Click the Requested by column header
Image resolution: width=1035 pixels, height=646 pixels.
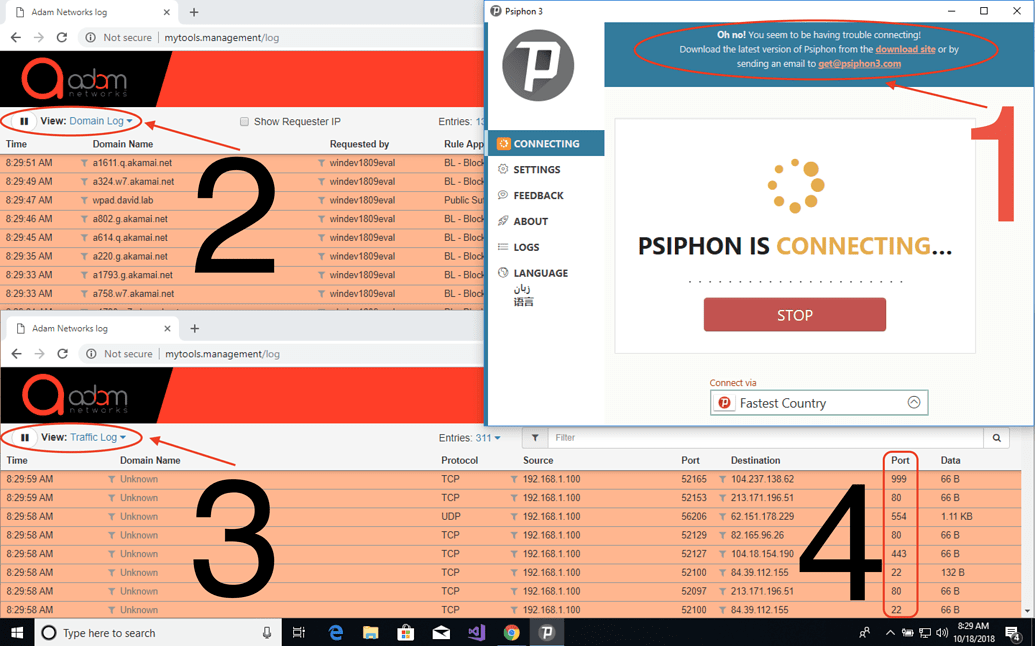click(359, 144)
